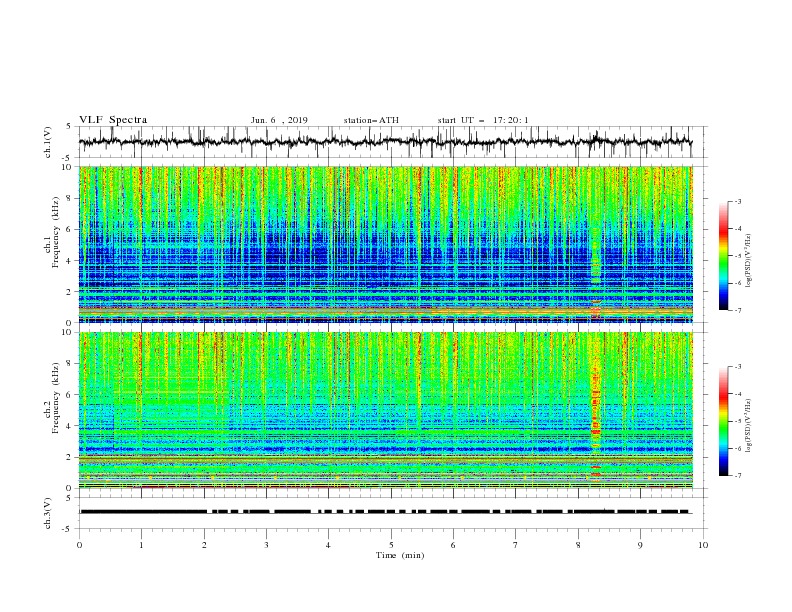Click the ch.2 spectrogram color scale bar
The height and width of the screenshot is (612, 792).
723,421
